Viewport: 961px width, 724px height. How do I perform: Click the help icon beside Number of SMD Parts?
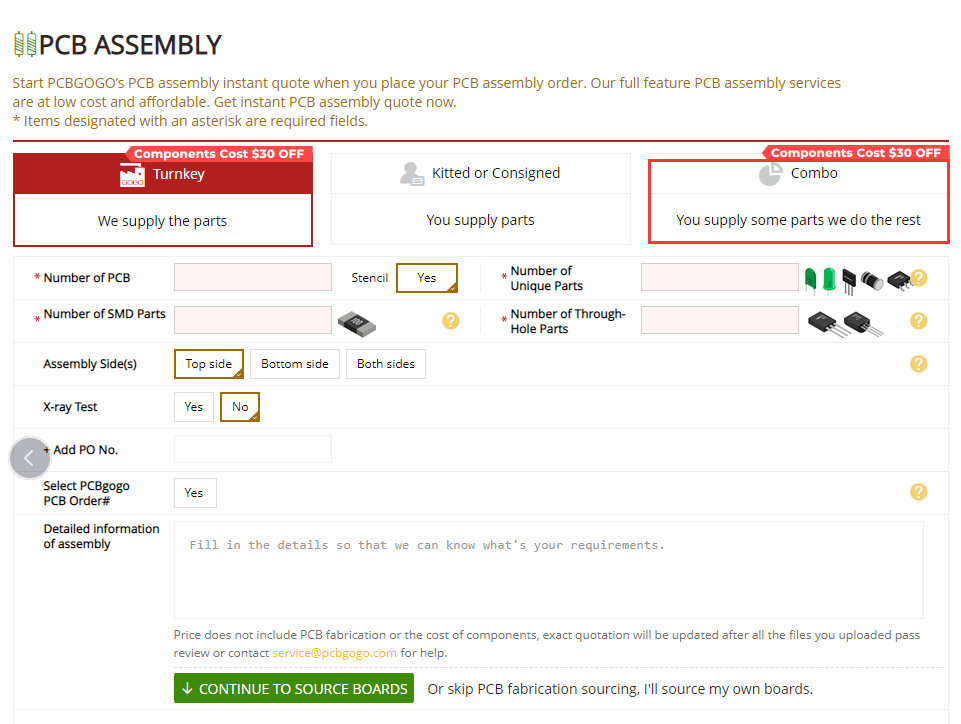(x=450, y=321)
